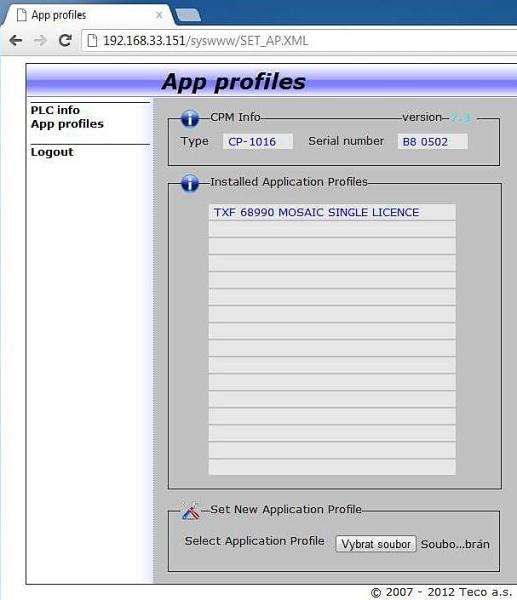Click the Vybrat soubor file button
Image resolution: width=517 pixels, height=600 pixels.
point(376,544)
